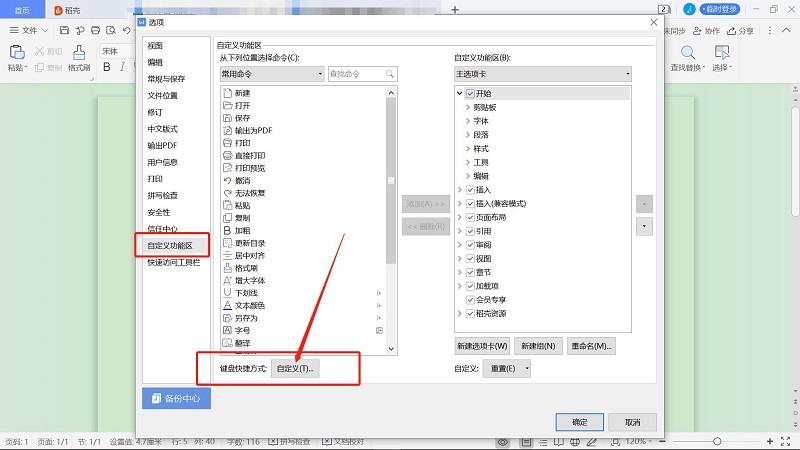Open the 常规与保存 options category
This screenshot has height=450, width=800.
(166, 79)
